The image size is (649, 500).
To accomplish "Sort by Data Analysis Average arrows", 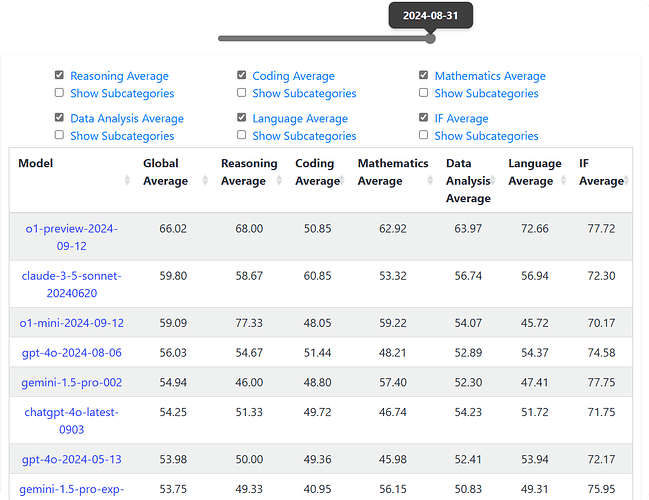I will click(x=493, y=180).
